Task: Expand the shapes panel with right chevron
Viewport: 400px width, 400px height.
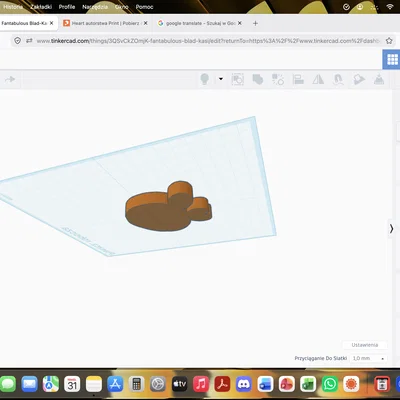Action: (x=391, y=229)
